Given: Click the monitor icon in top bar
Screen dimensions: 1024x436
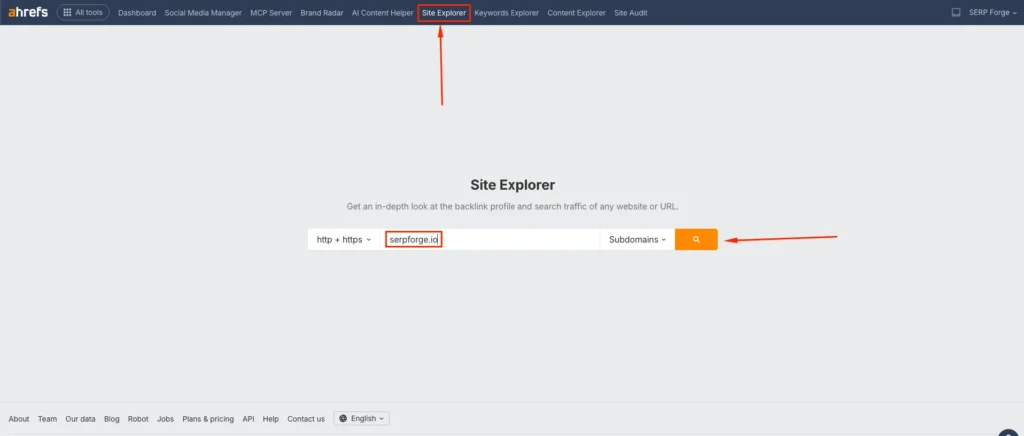Looking at the screenshot, I should (956, 12).
